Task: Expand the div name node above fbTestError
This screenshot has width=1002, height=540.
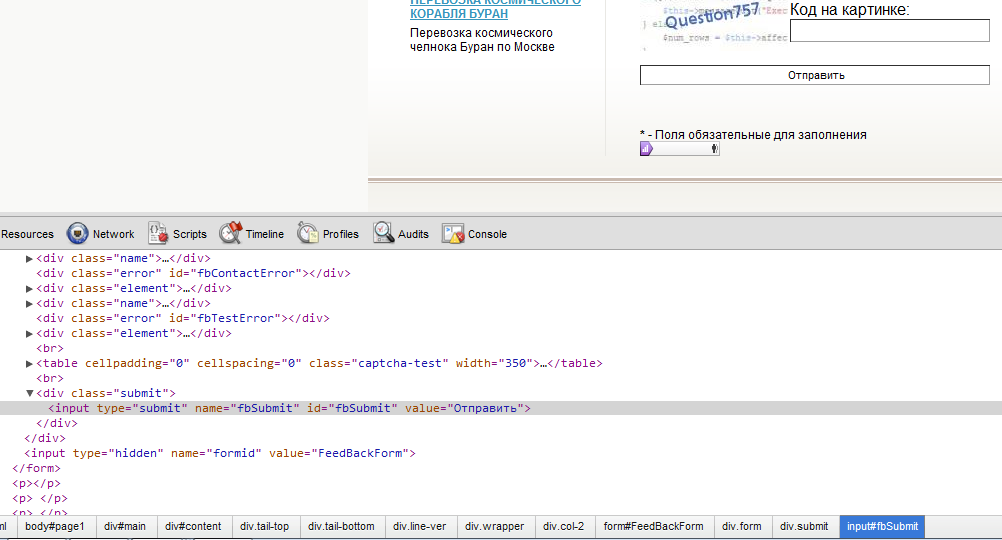Action: pyautogui.click(x=29, y=304)
